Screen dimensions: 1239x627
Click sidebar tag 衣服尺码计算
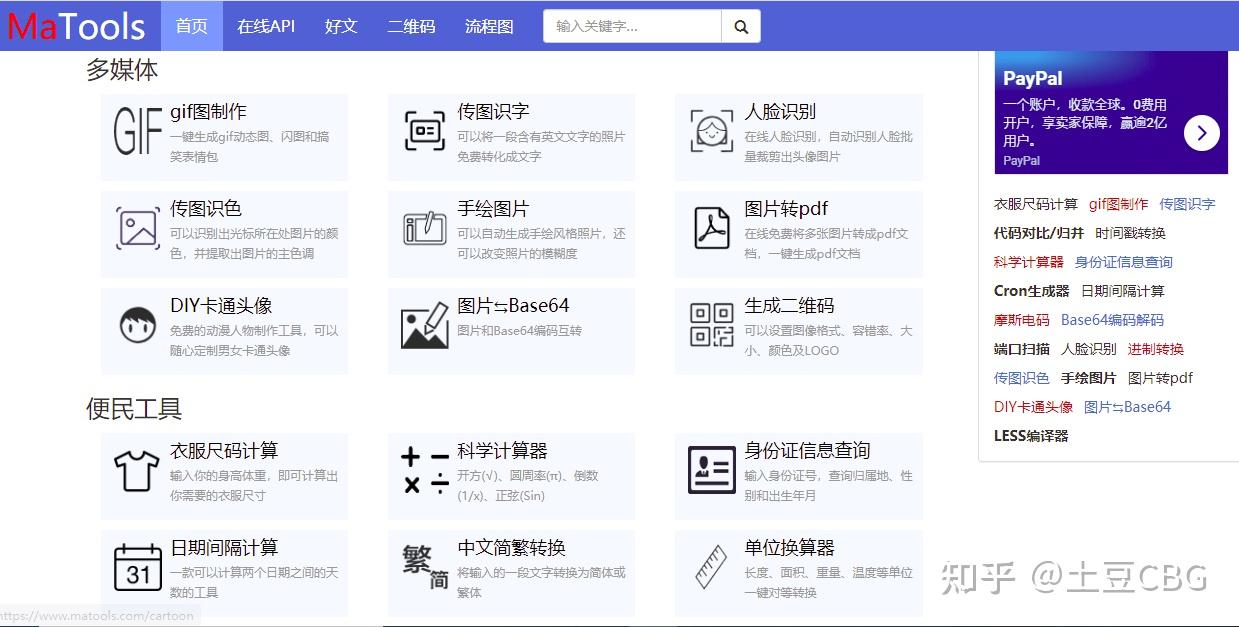pos(1036,204)
